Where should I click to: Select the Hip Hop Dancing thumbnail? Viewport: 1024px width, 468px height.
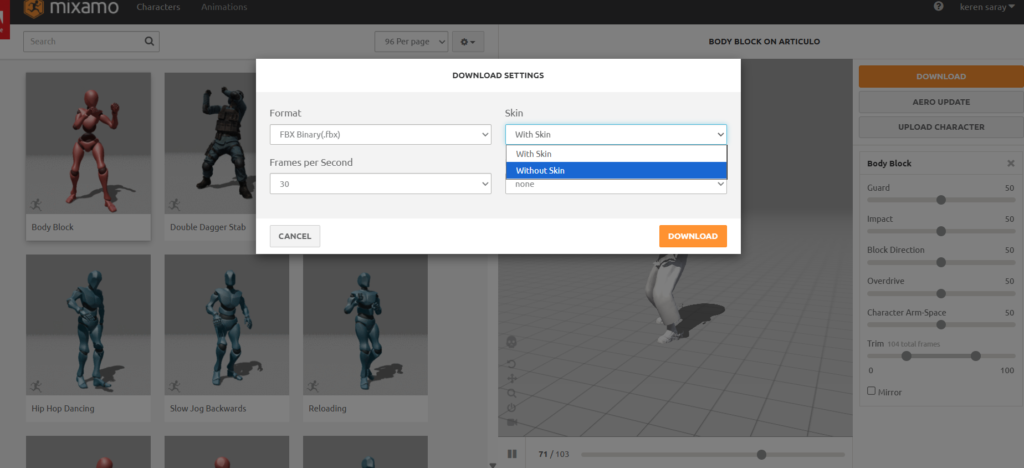(x=88, y=324)
